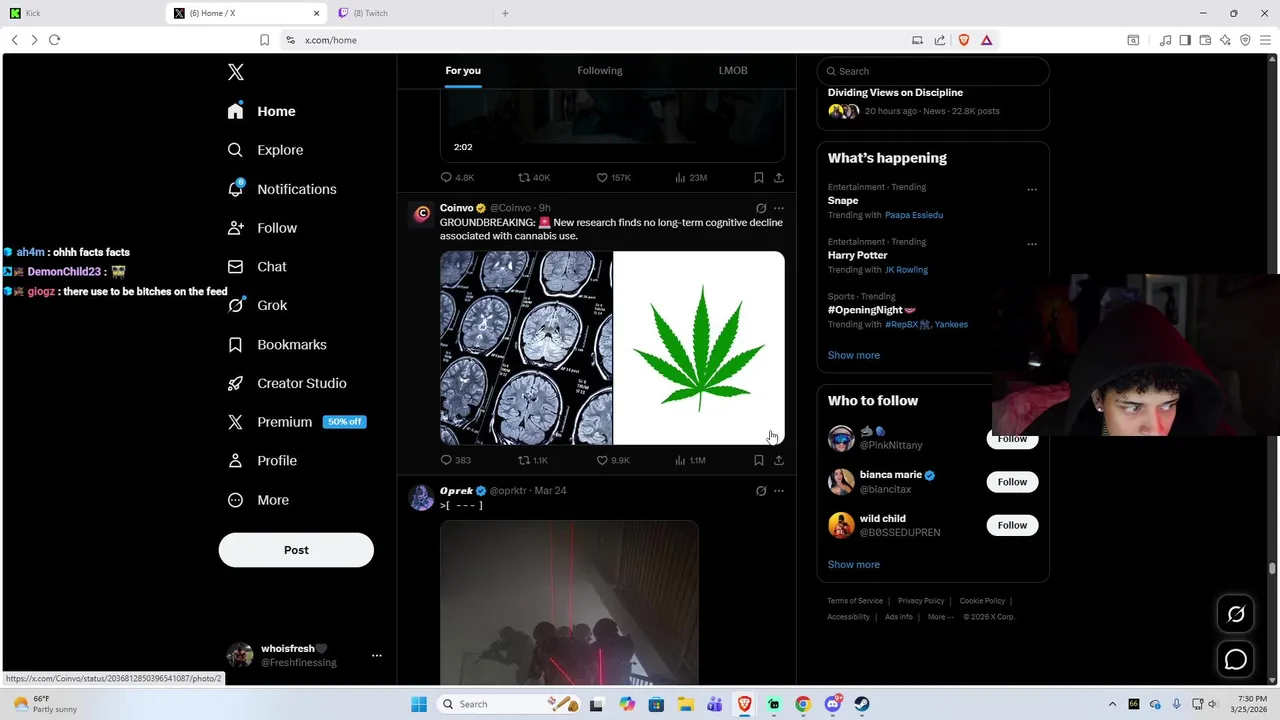The width and height of the screenshot is (1280, 720).
Task: Open Grok from the sidebar
Action: pyautogui.click(x=257, y=305)
